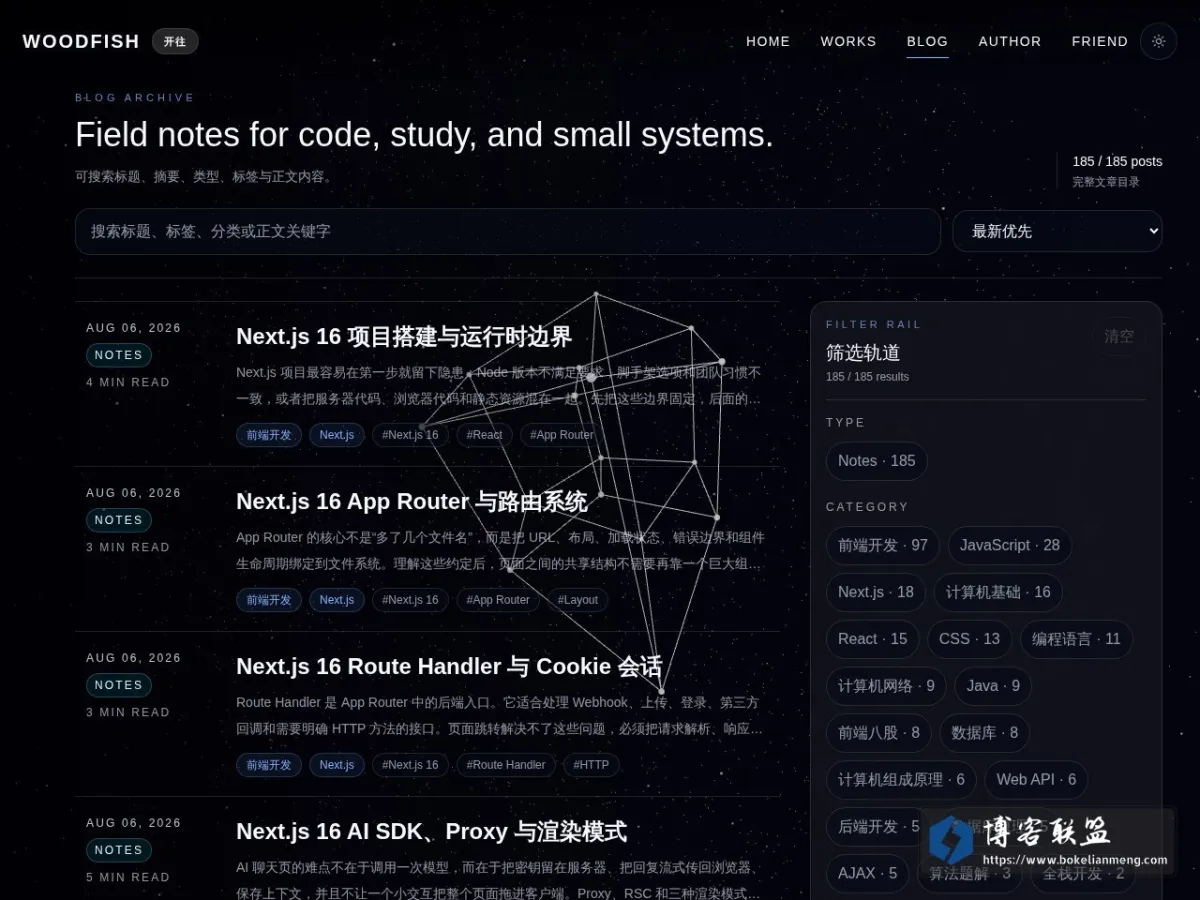Image resolution: width=1200 pixels, height=900 pixels.
Task: Click #HTTP tag on Route Handler post
Action: click(x=592, y=765)
